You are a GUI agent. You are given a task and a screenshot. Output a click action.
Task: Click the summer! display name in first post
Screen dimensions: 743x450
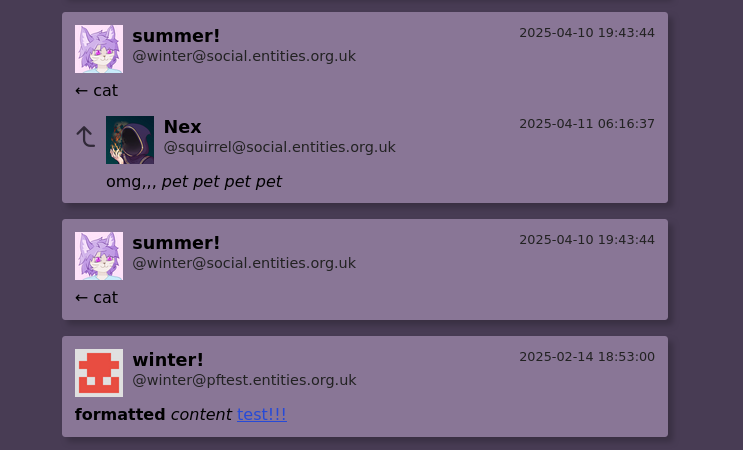coord(176,36)
